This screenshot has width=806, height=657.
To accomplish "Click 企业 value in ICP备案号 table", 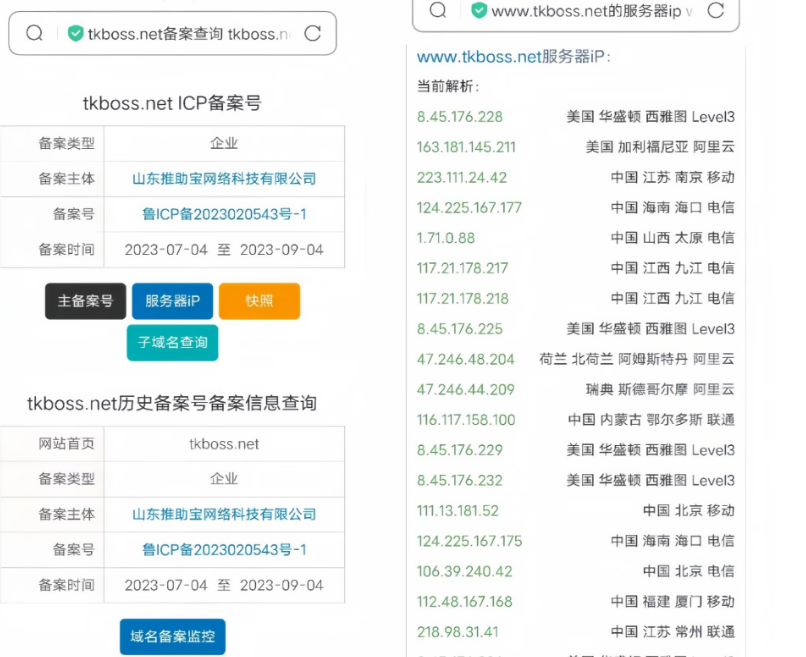I will pos(224,143).
